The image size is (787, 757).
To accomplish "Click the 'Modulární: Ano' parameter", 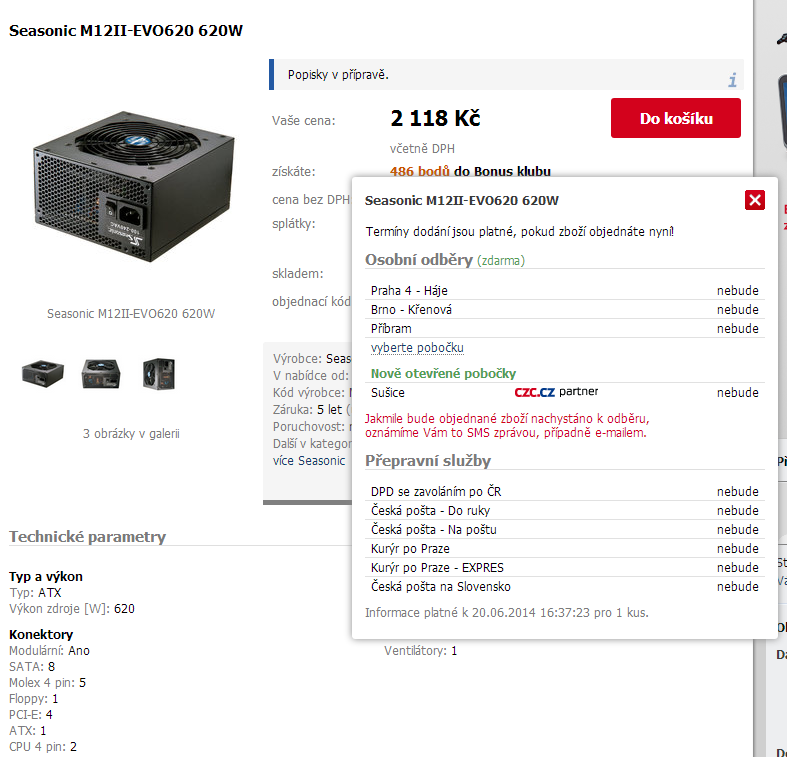I will [x=49, y=651].
